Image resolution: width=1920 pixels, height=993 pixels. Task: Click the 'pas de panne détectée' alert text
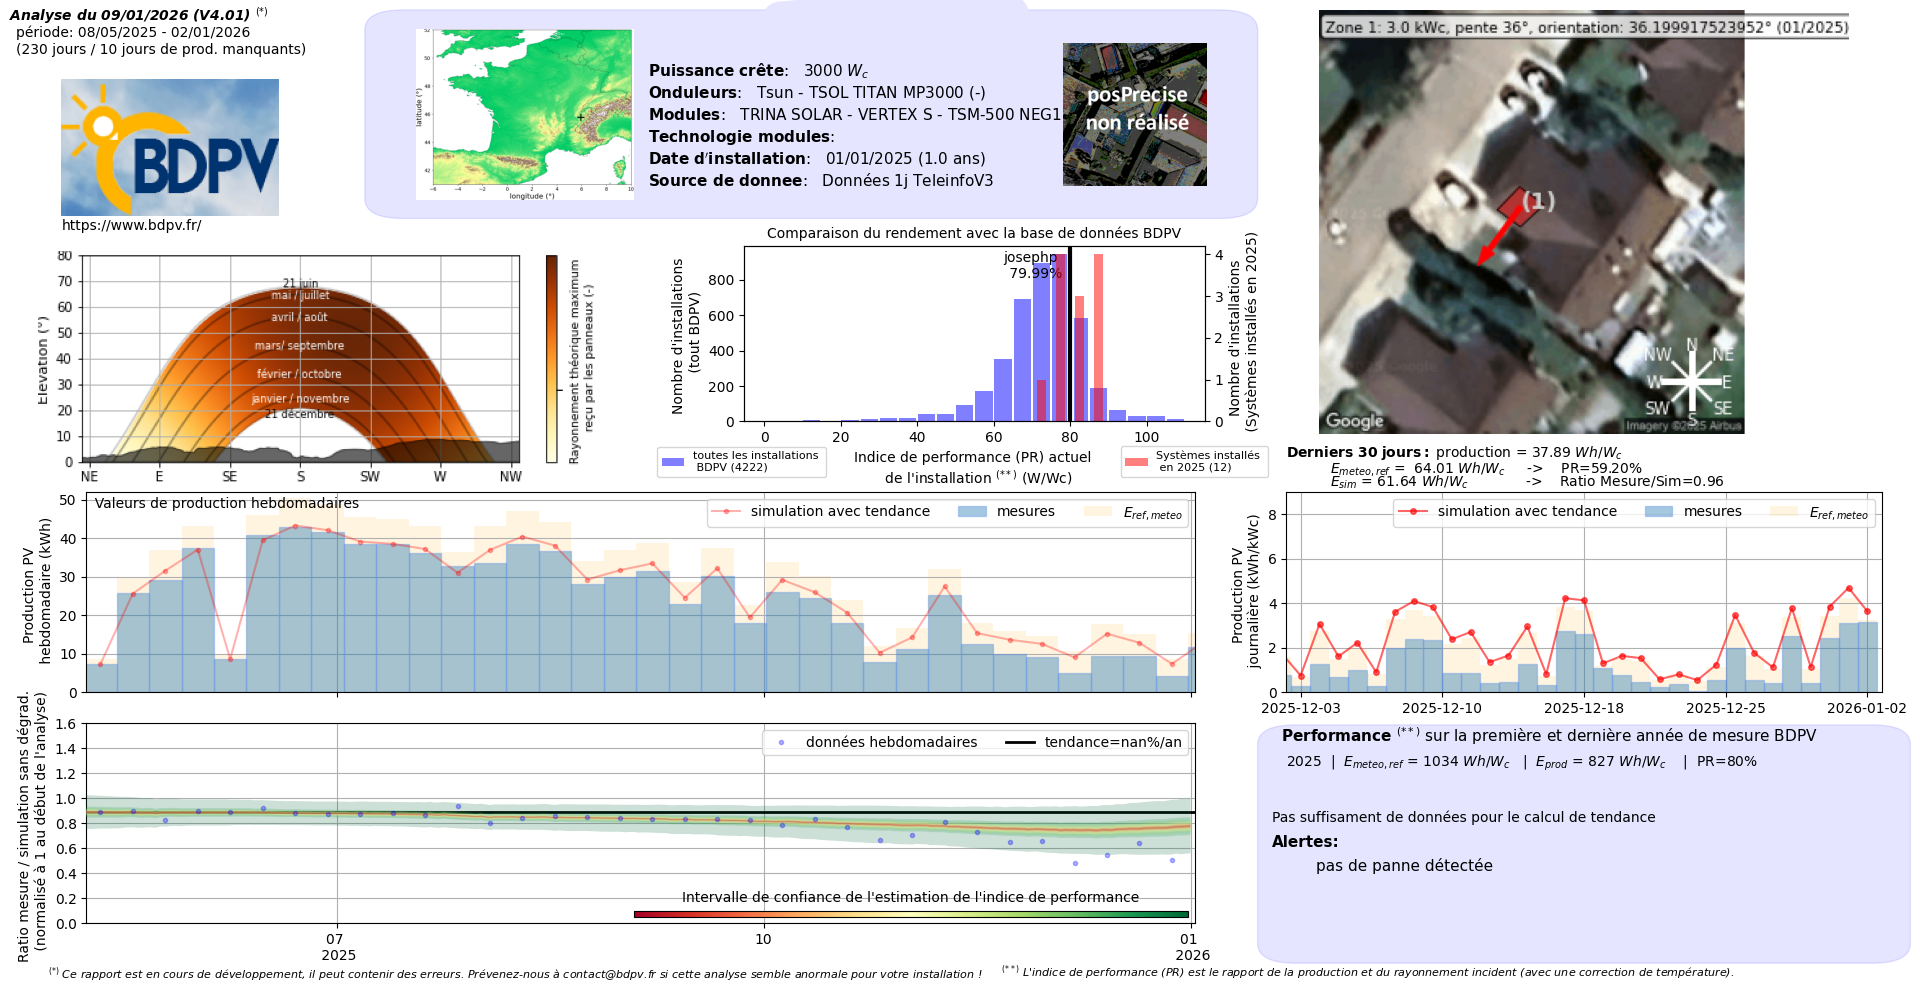(1404, 866)
